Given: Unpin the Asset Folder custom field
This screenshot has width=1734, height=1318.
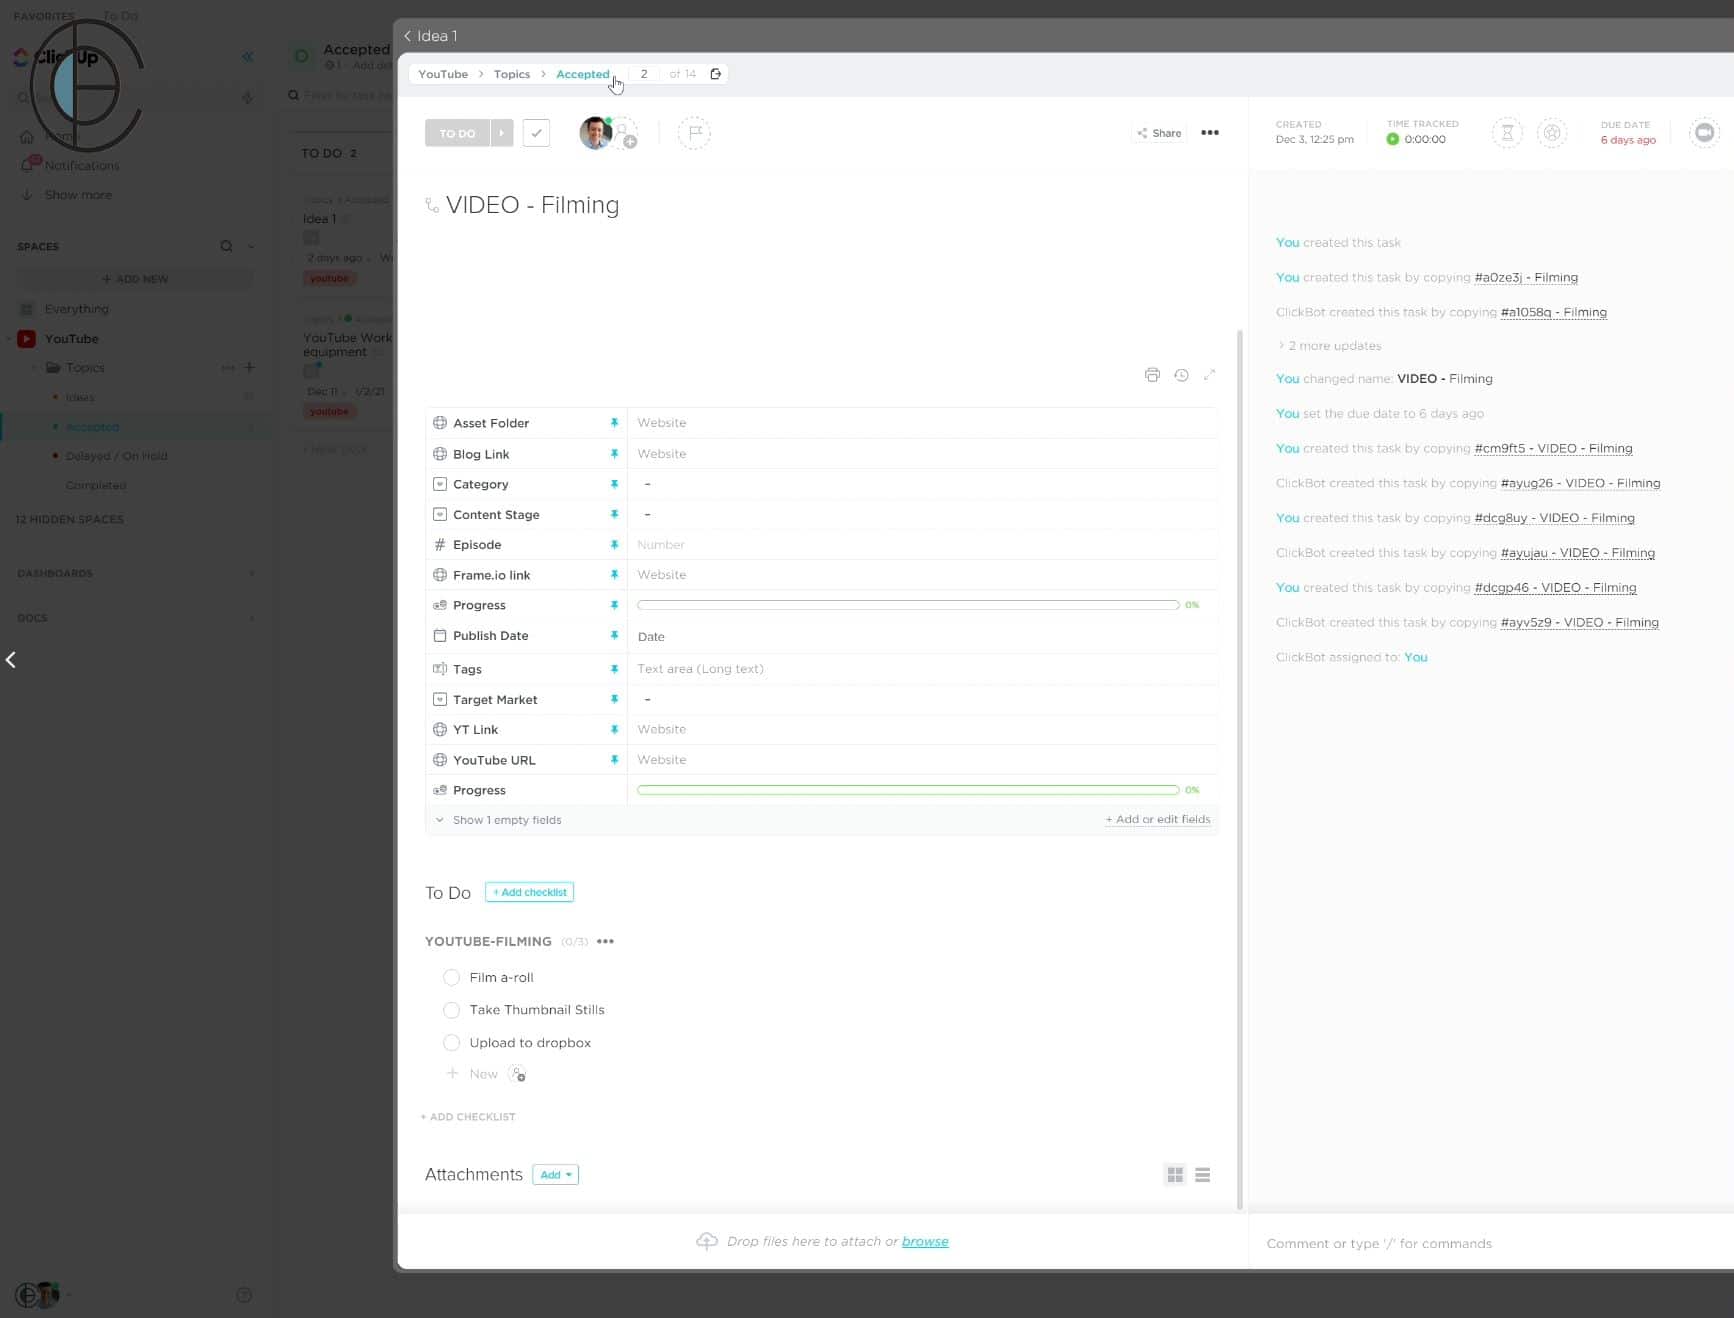Looking at the screenshot, I should tap(614, 422).
